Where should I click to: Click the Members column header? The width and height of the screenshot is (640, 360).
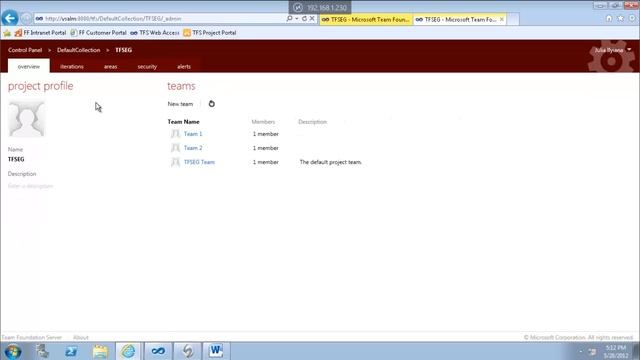point(263,122)
